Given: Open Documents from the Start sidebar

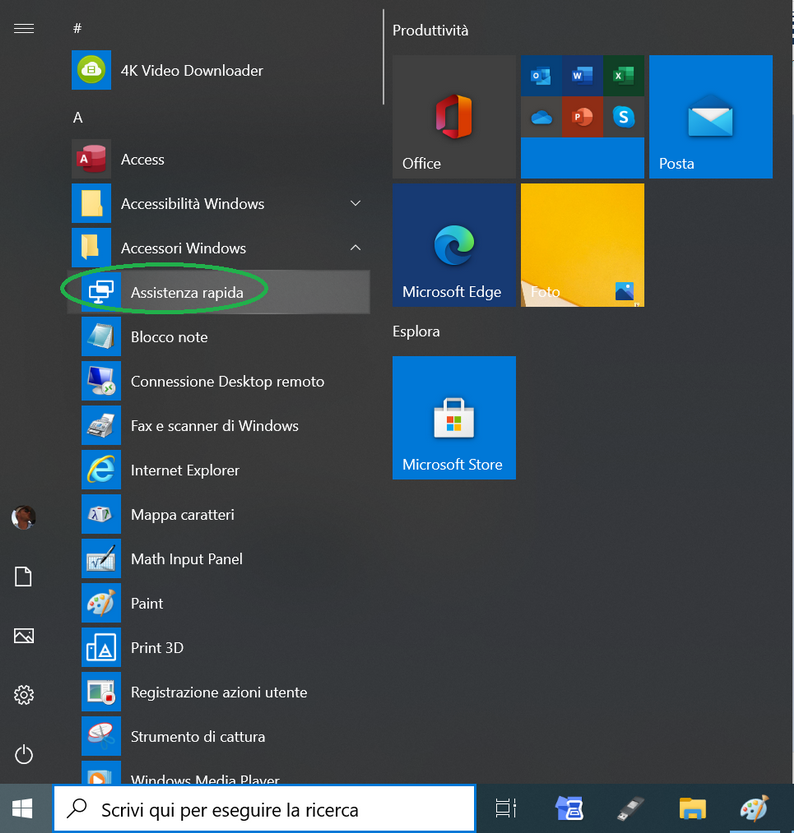Looking at the screenshot, I should pos(23,576).
